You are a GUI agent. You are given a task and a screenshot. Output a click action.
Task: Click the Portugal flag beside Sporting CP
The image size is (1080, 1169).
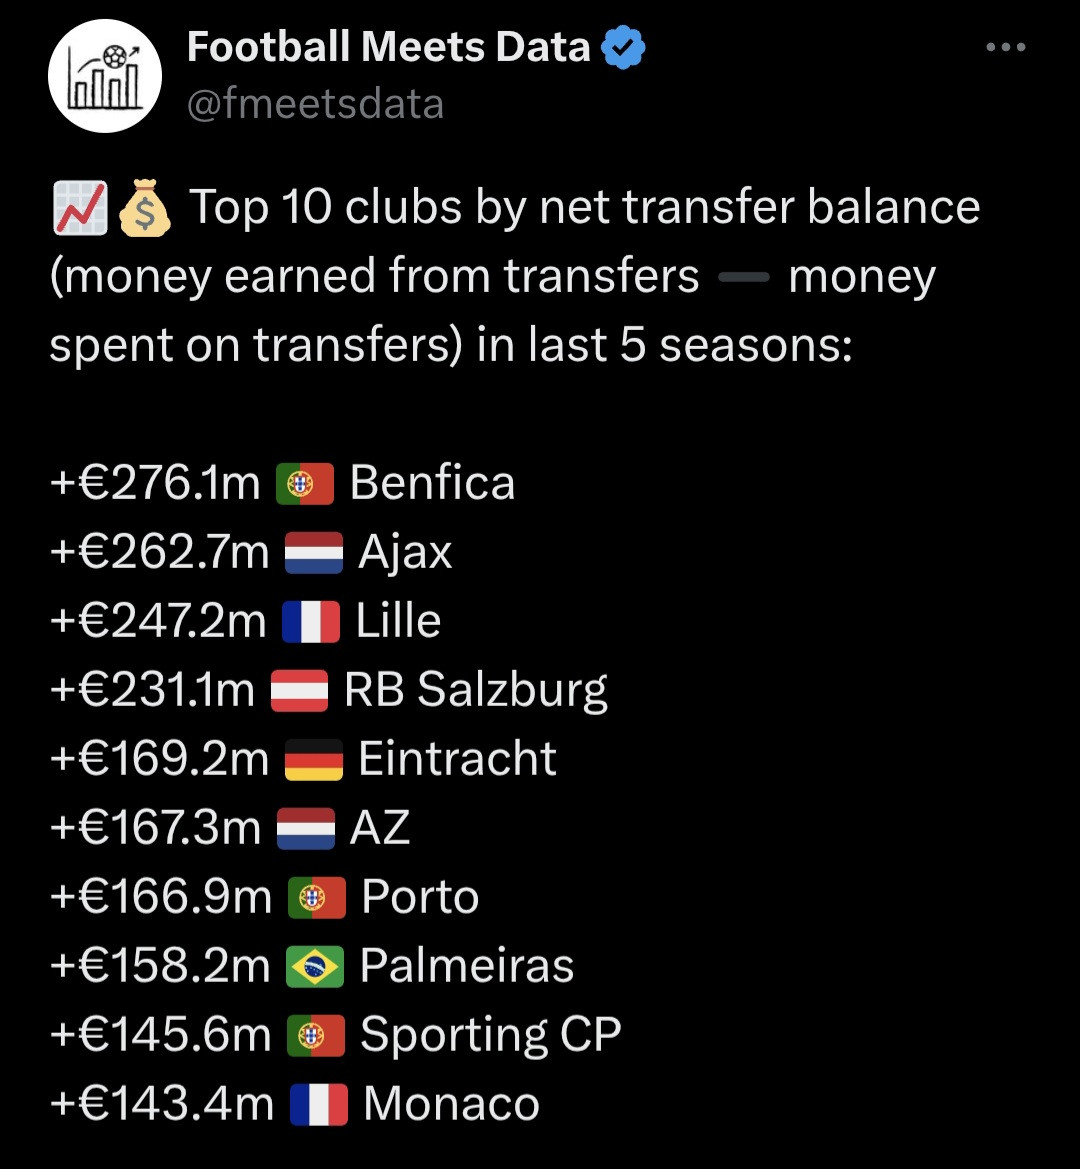tap(316, 1036)
